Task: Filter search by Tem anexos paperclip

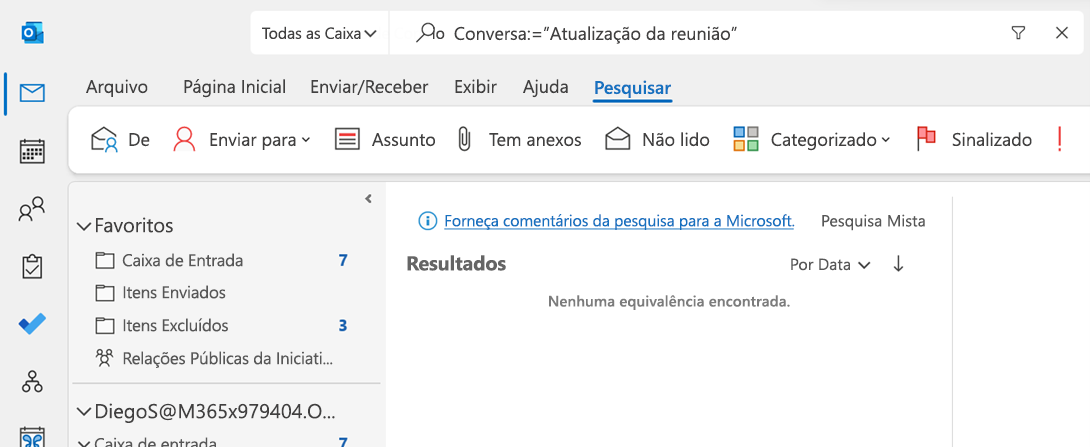Action: click(519, 140)
